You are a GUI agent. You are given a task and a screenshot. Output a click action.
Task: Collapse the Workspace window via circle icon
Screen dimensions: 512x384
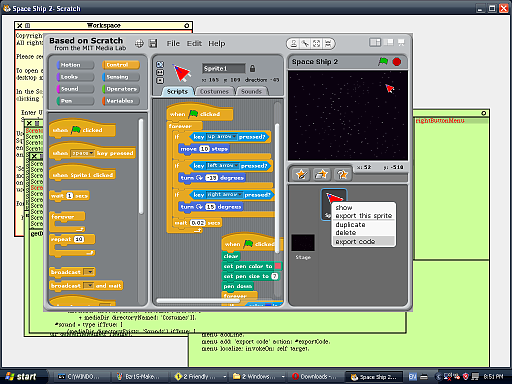(187, 25)
